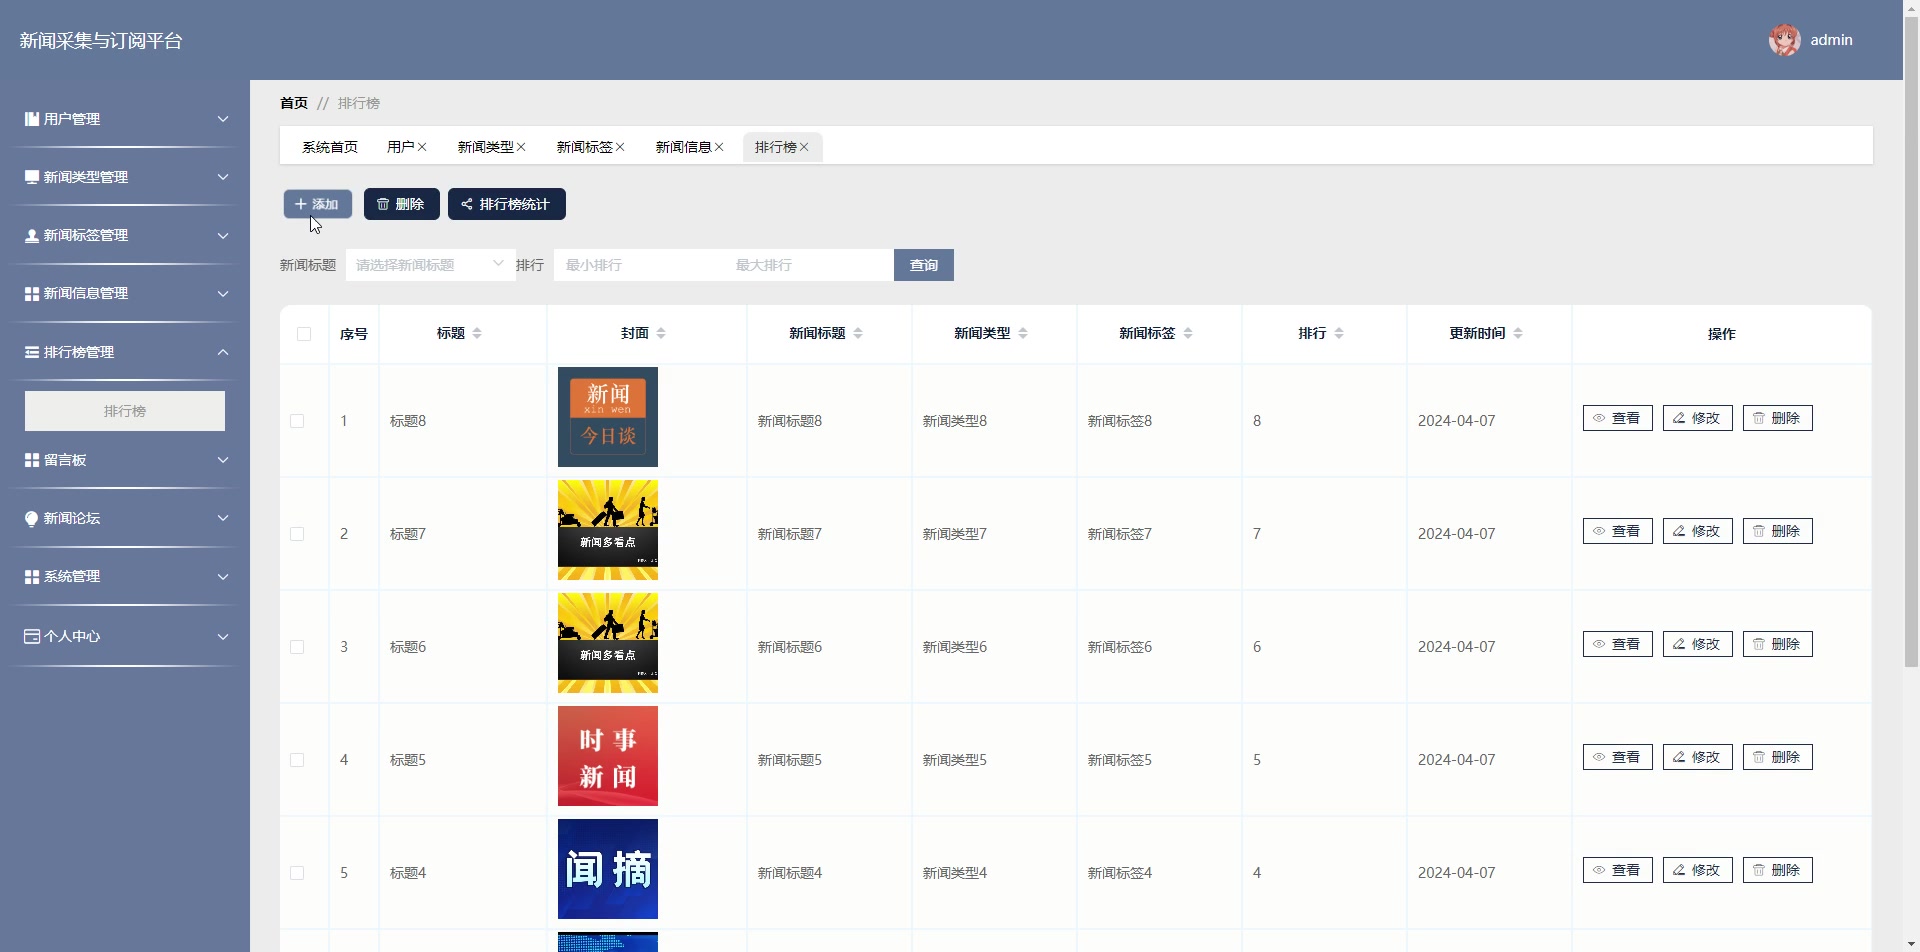The image size is (1920, 952).
Task: Expand the 新闻信息管理 menu chevron
Action: pos(223,293)
